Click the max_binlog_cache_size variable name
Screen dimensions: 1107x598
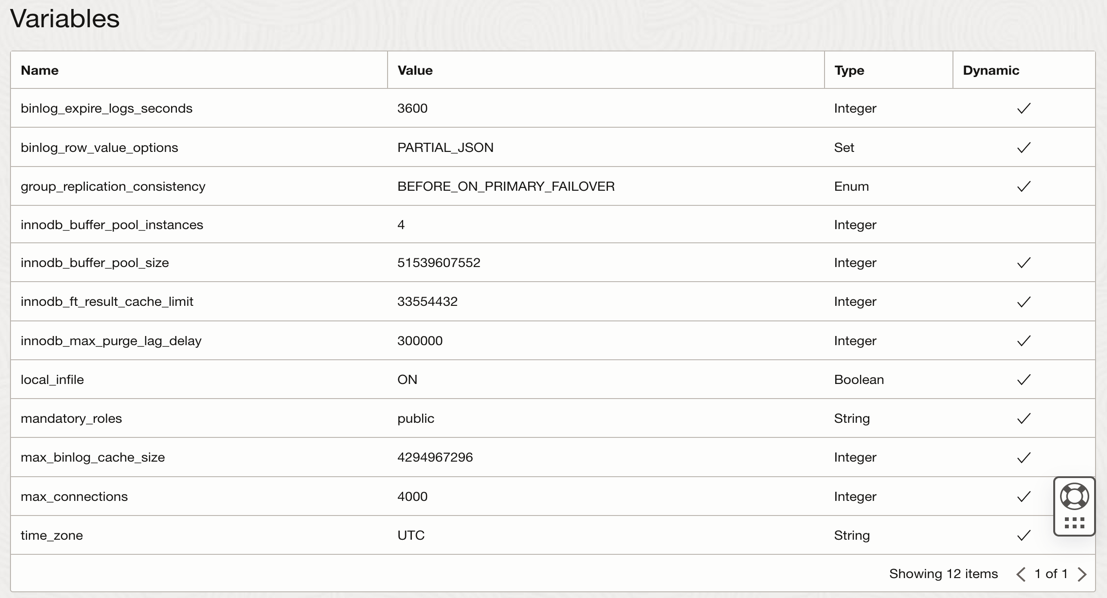coord(93,457)
